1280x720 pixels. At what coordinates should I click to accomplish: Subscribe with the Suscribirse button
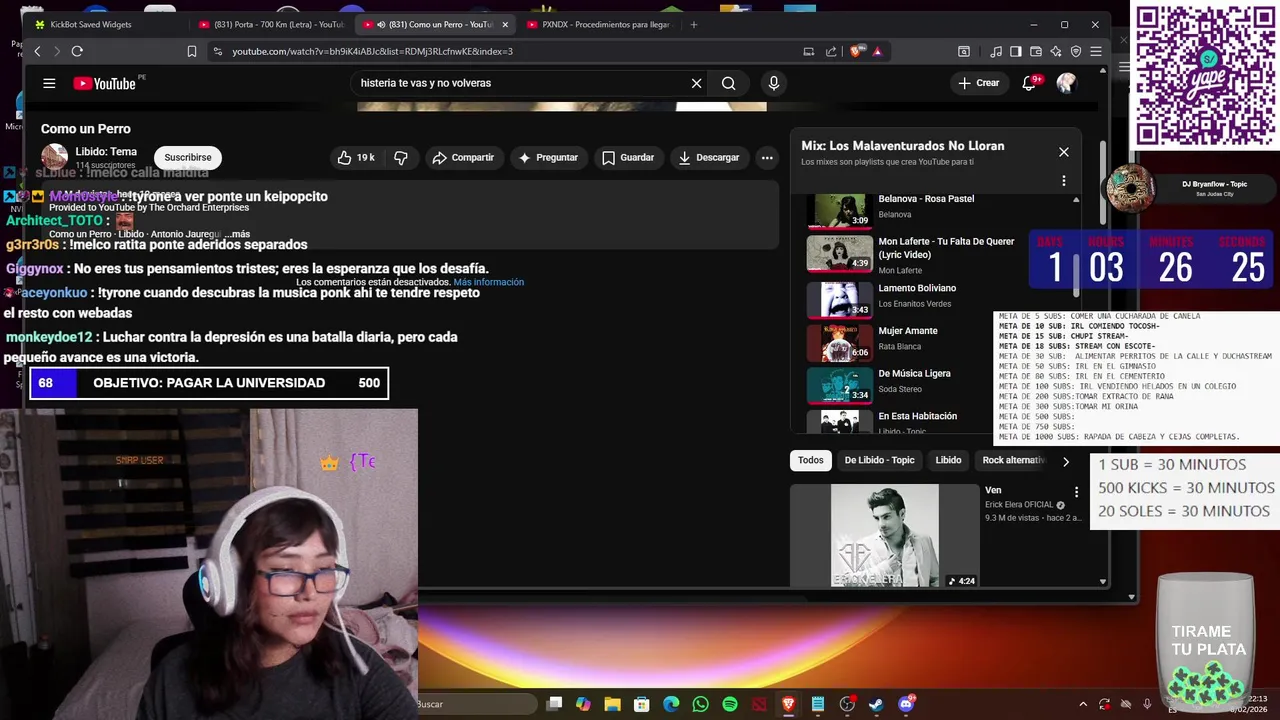(188, 157)
